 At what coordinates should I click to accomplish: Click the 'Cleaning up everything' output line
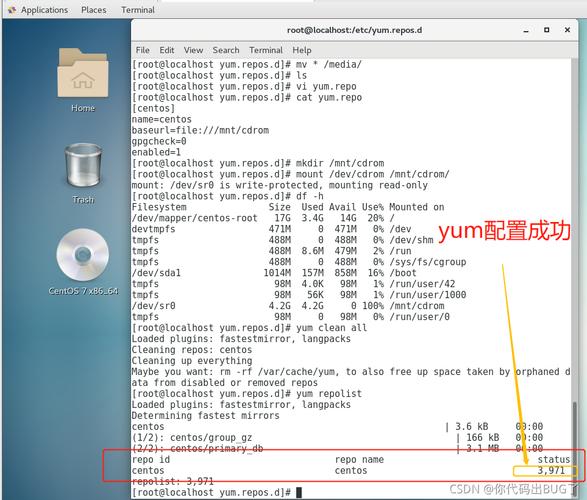point(192,361)
